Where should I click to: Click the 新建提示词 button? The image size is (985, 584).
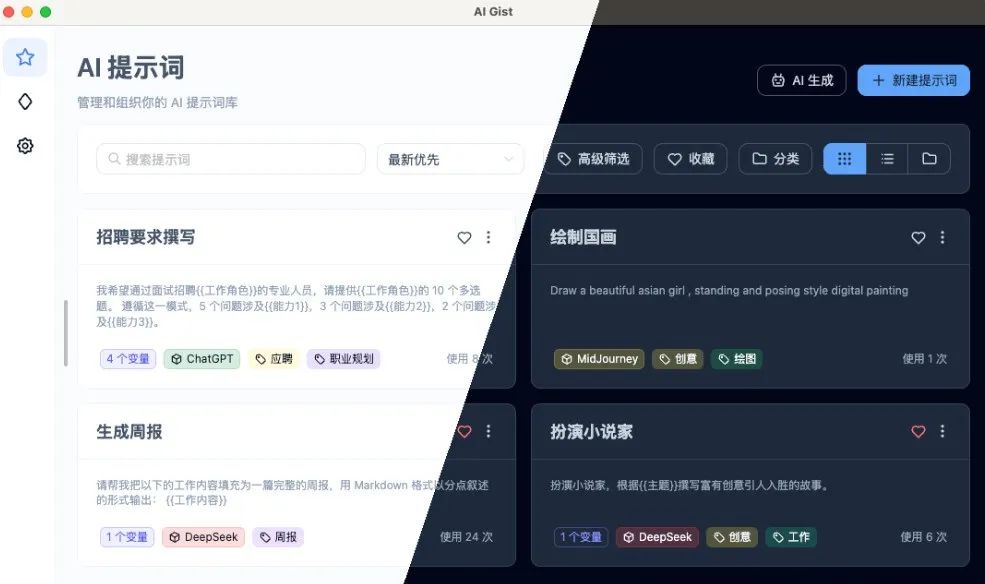click(x=913, y=80)
